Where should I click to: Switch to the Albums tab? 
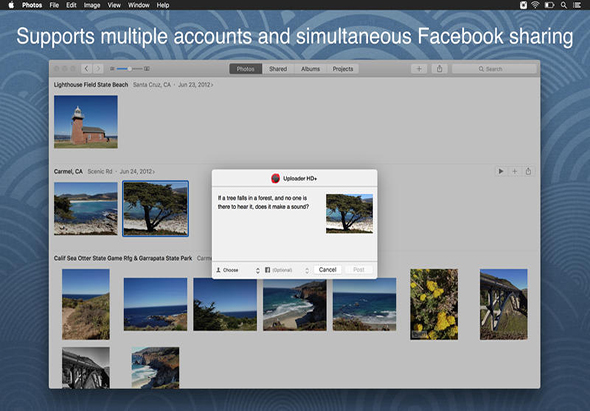coord(310,69)
